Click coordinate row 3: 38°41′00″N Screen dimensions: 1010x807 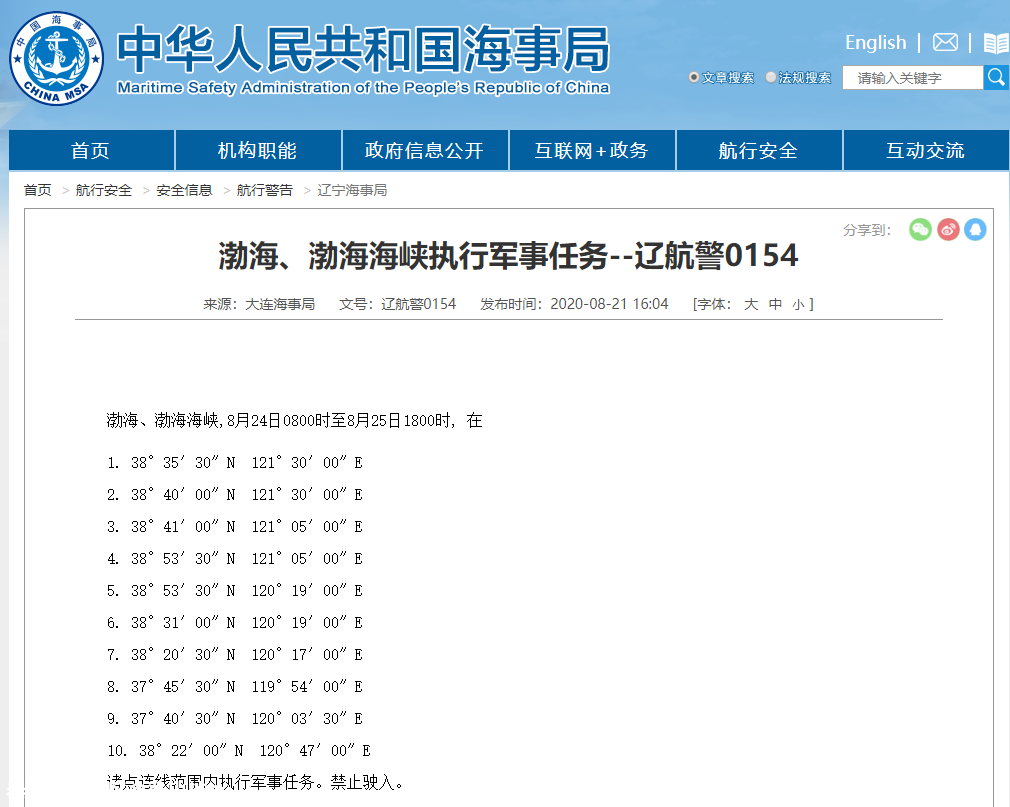tap(235, 527)
